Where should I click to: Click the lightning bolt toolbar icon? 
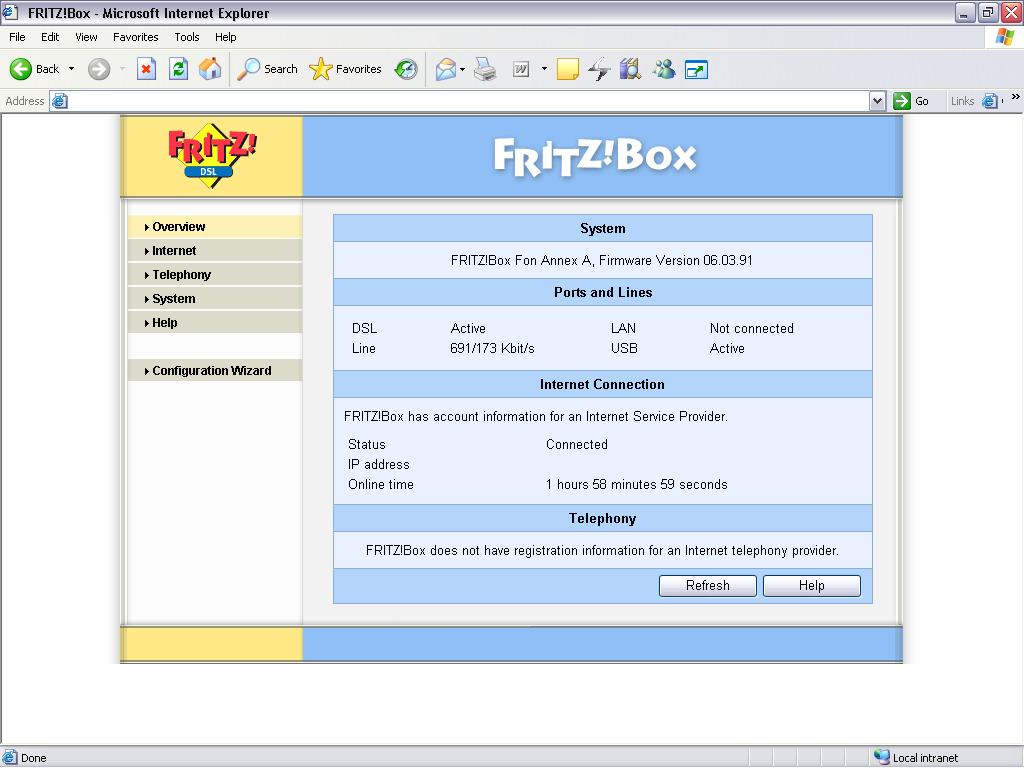point(599,69)
